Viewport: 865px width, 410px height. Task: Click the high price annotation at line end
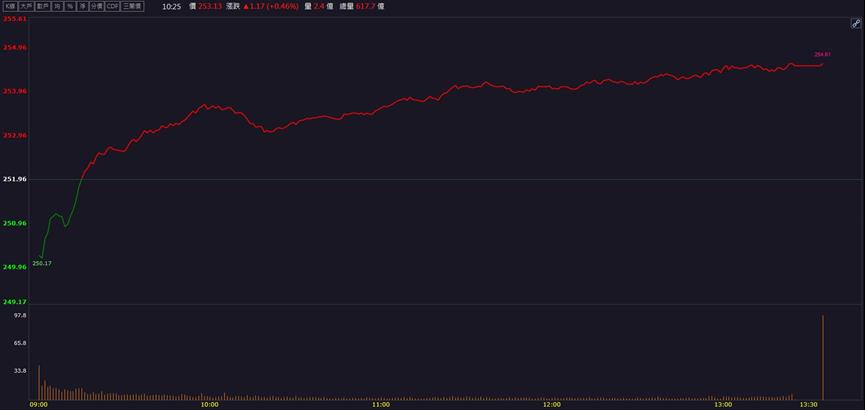822,55
